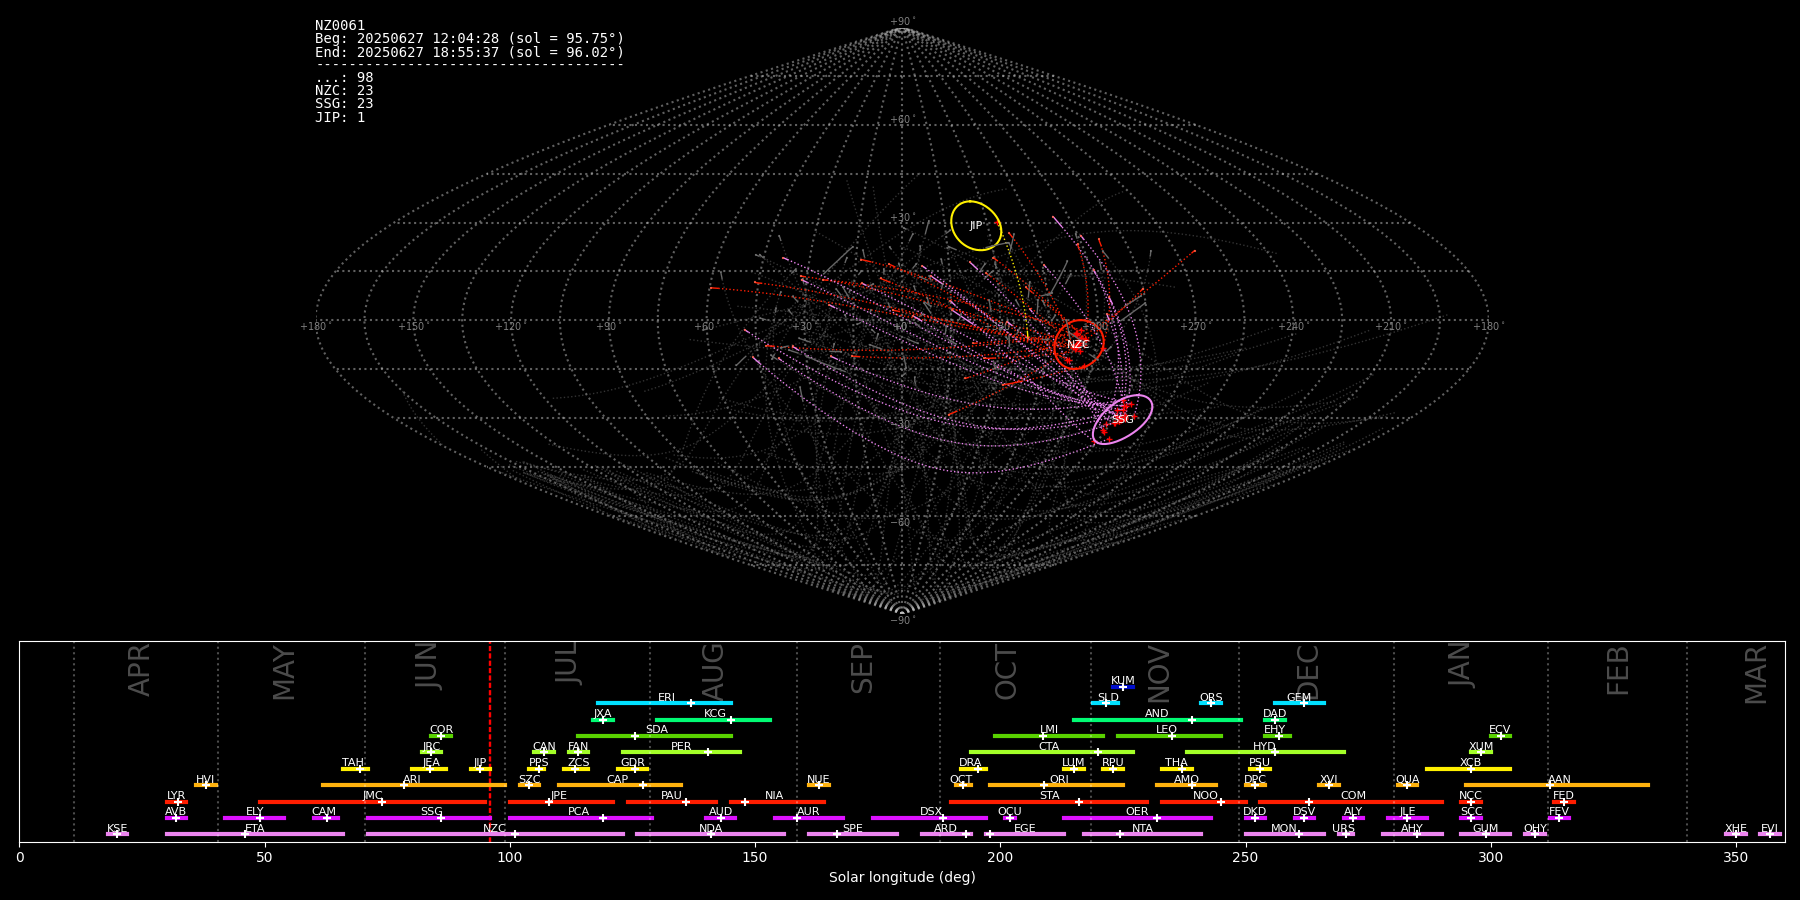Click the LYR shower bar in timeline
Viewport: 1800px width, 900px height.
click(x=176, y=802)
